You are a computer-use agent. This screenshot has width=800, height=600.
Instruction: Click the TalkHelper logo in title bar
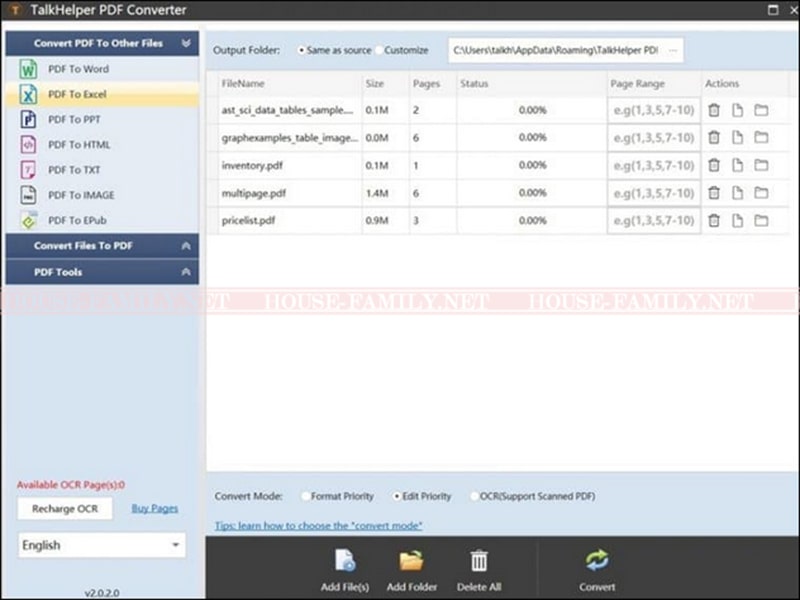click(16, 10)
